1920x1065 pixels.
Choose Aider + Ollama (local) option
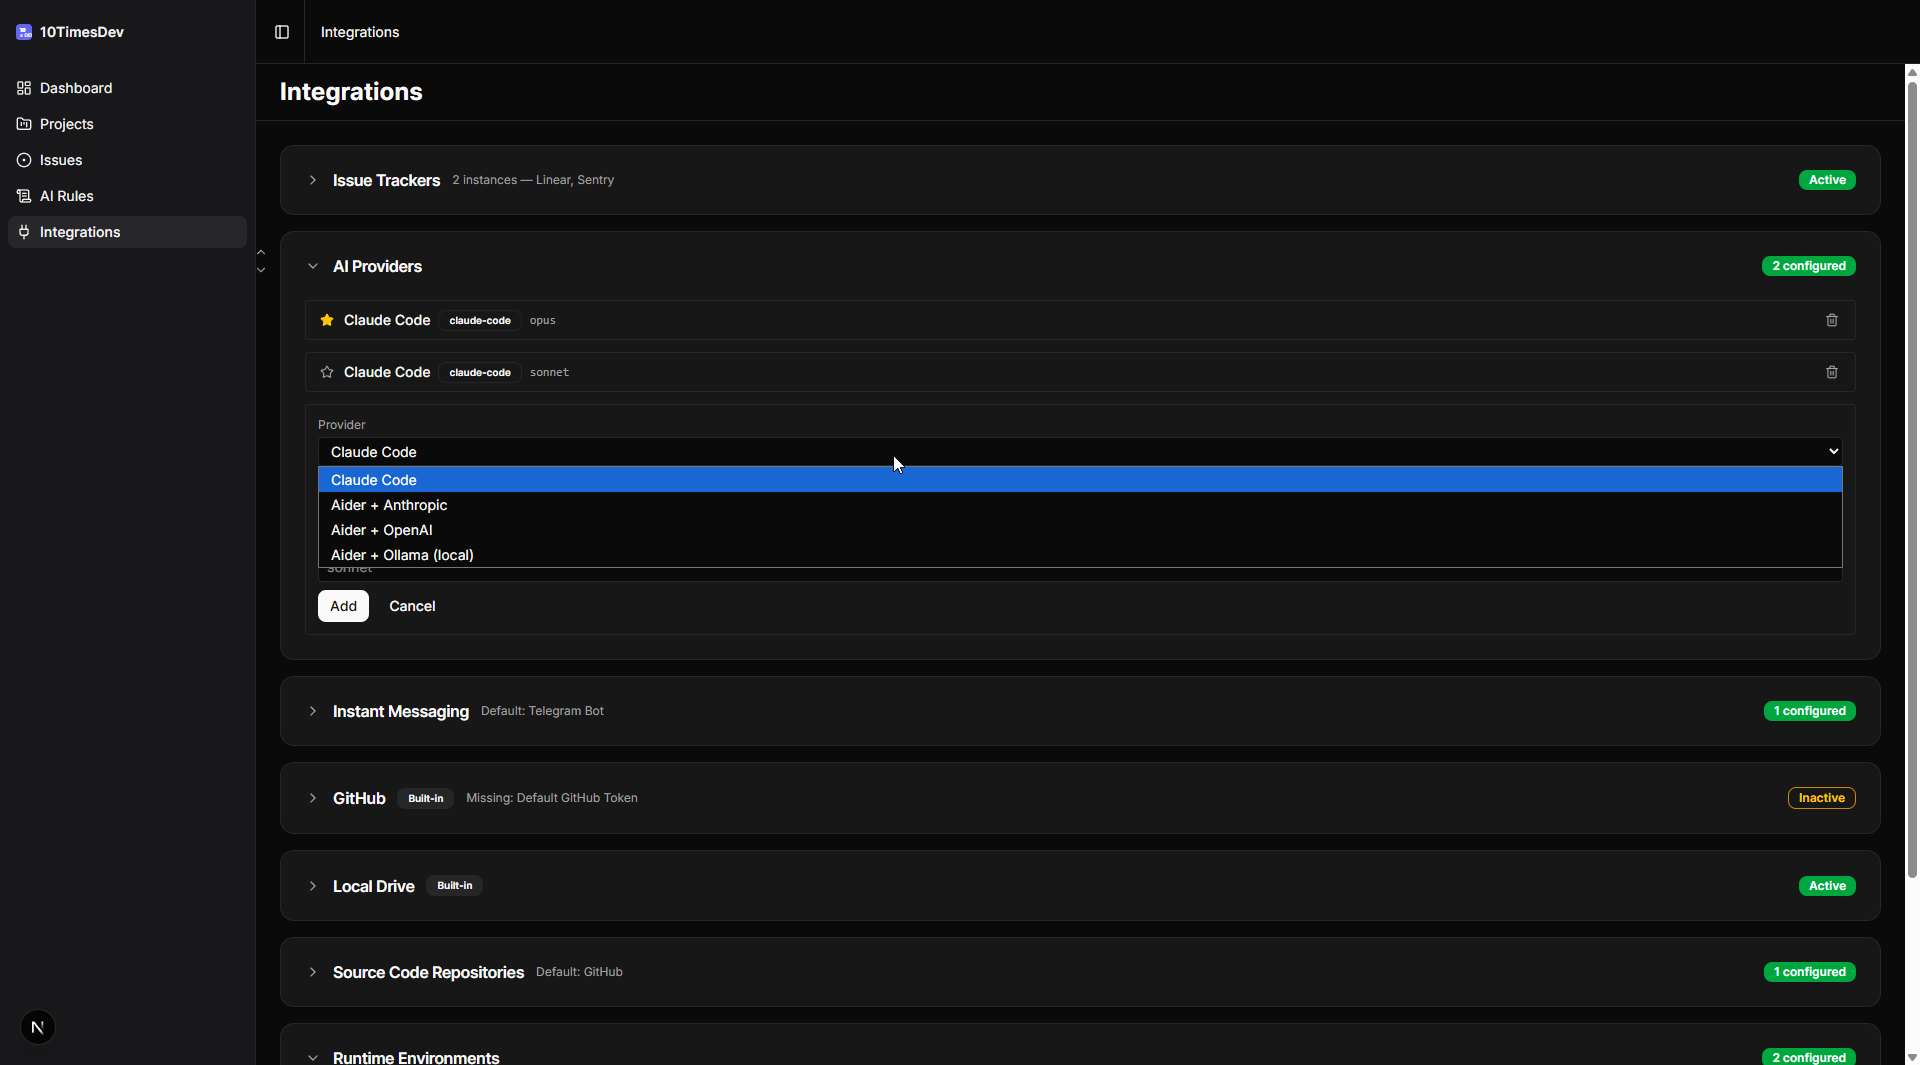(402, 555)
